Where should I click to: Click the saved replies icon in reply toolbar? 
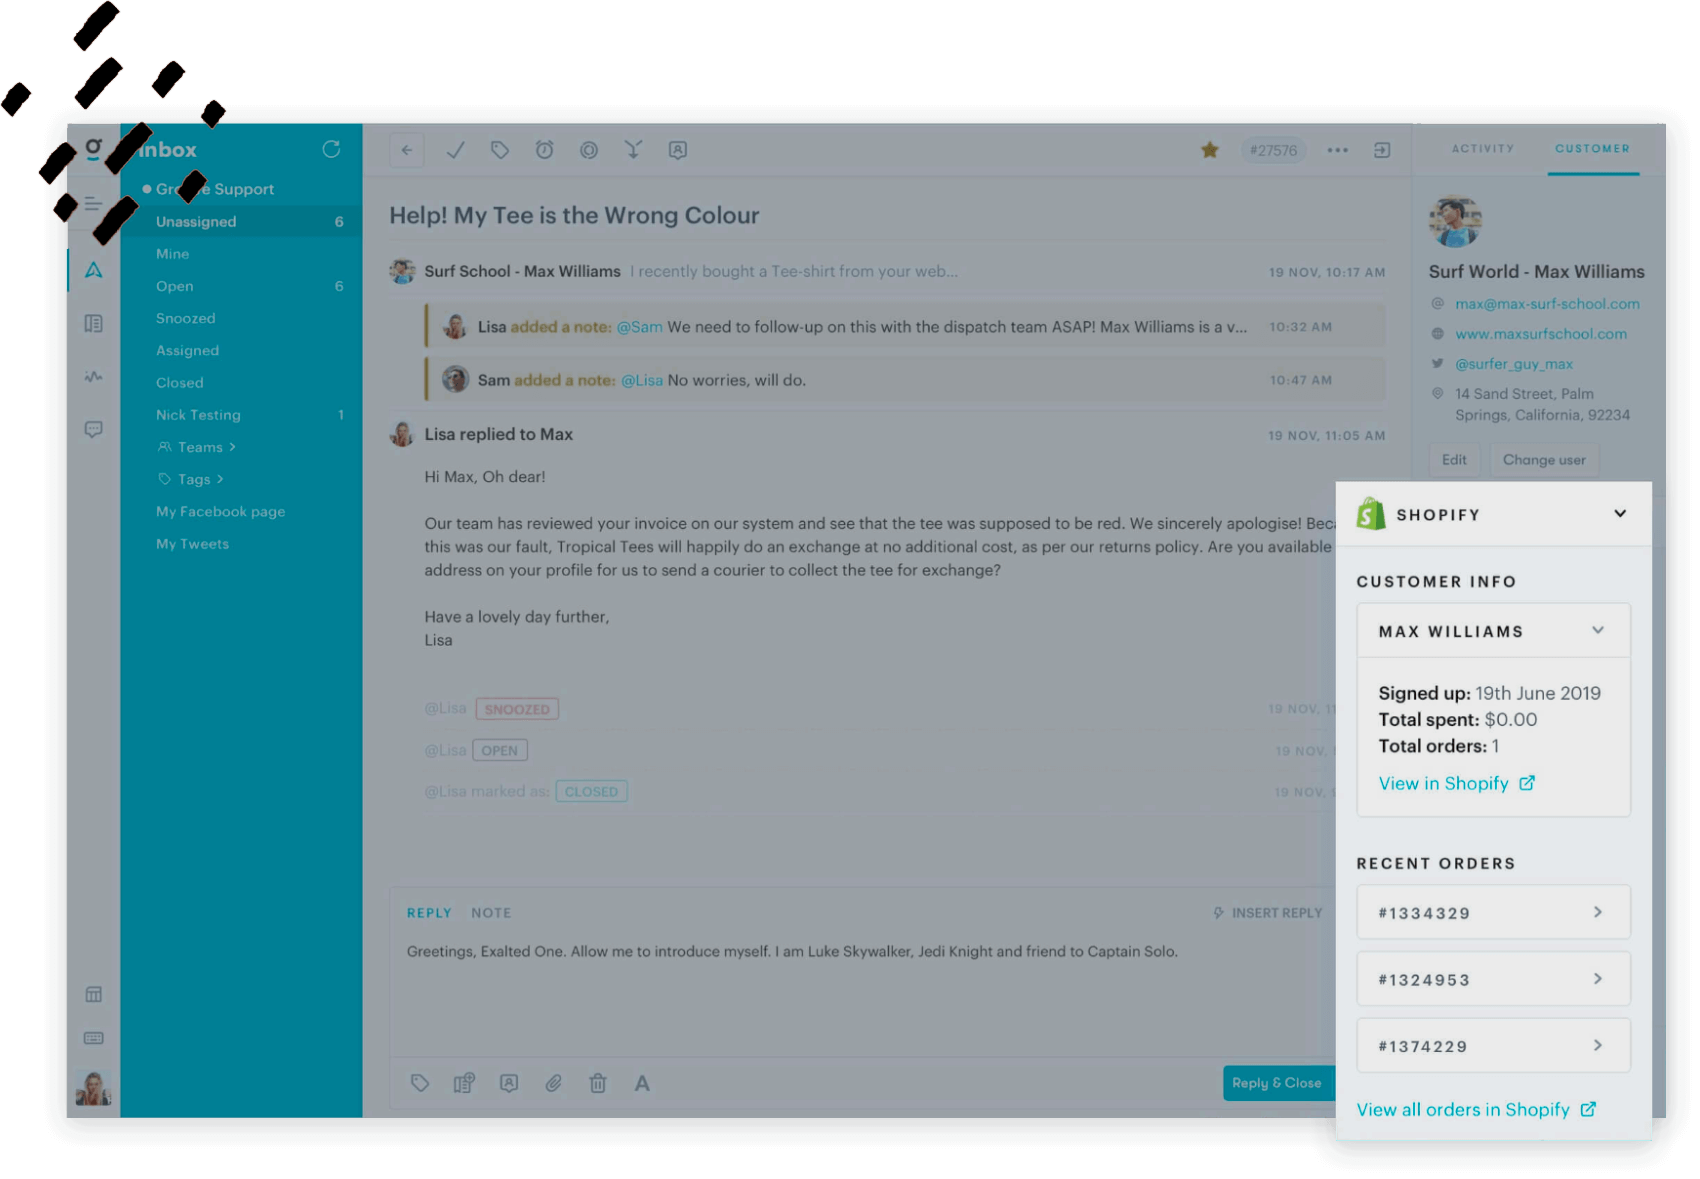pyautogui.click(x=464, y=1083)
